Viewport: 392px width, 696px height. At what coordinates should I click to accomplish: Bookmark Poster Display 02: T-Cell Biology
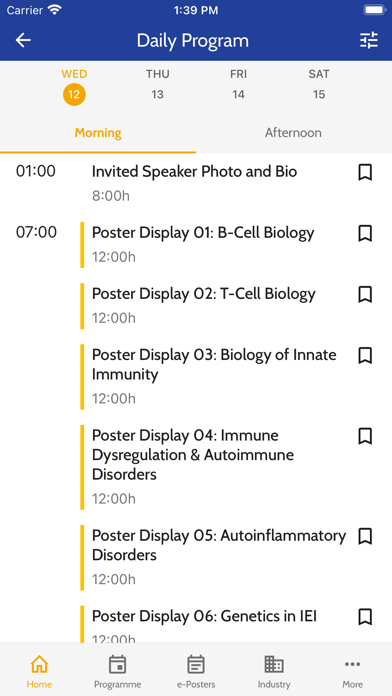click(x=365, y=294)
